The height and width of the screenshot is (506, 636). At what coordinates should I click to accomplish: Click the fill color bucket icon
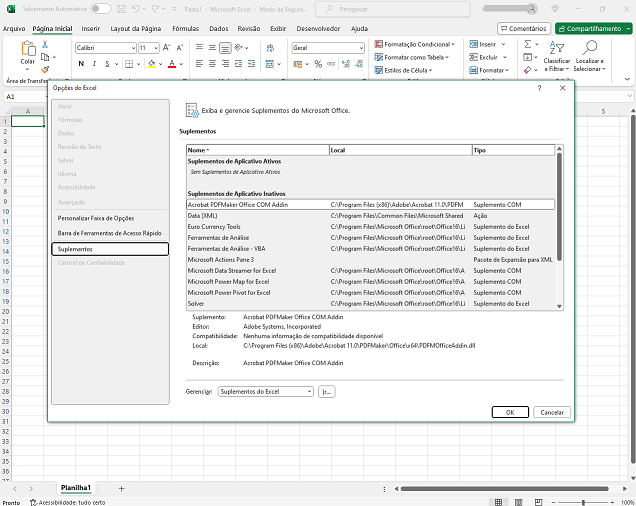[x=152, y=64]
